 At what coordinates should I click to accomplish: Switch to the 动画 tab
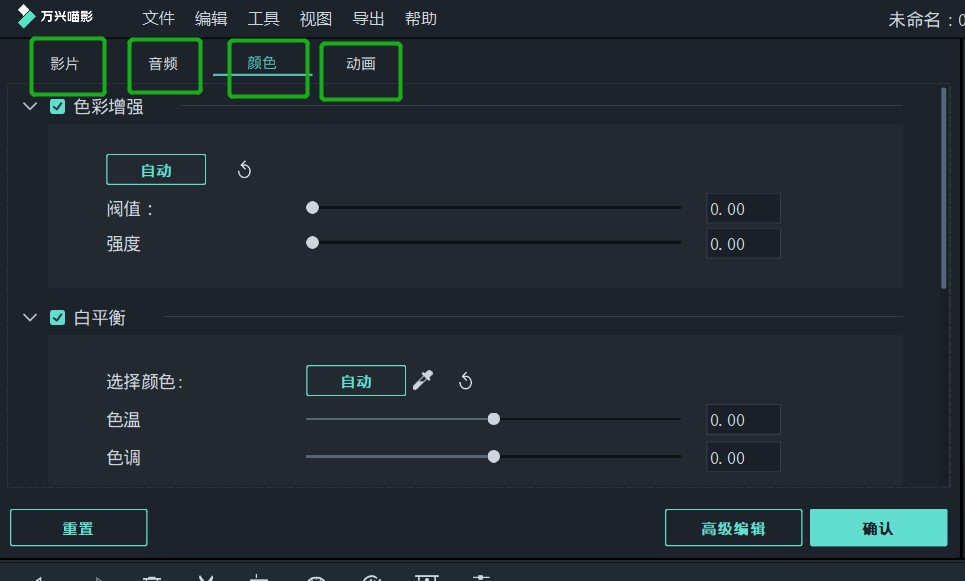click(x=360, y=64)
